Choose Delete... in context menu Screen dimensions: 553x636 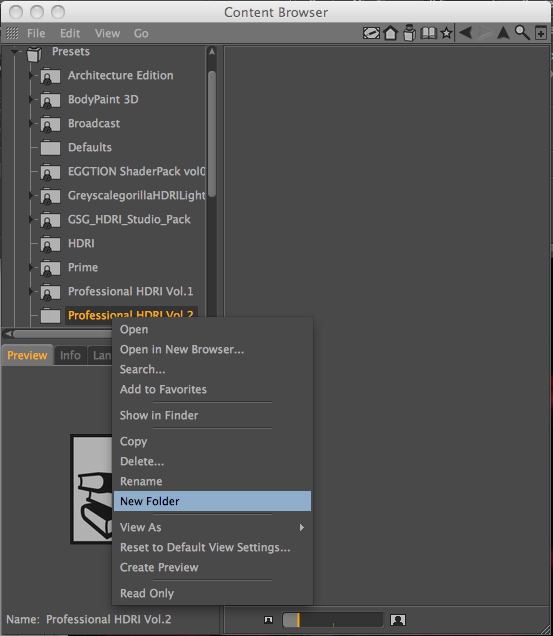point(212,461)
